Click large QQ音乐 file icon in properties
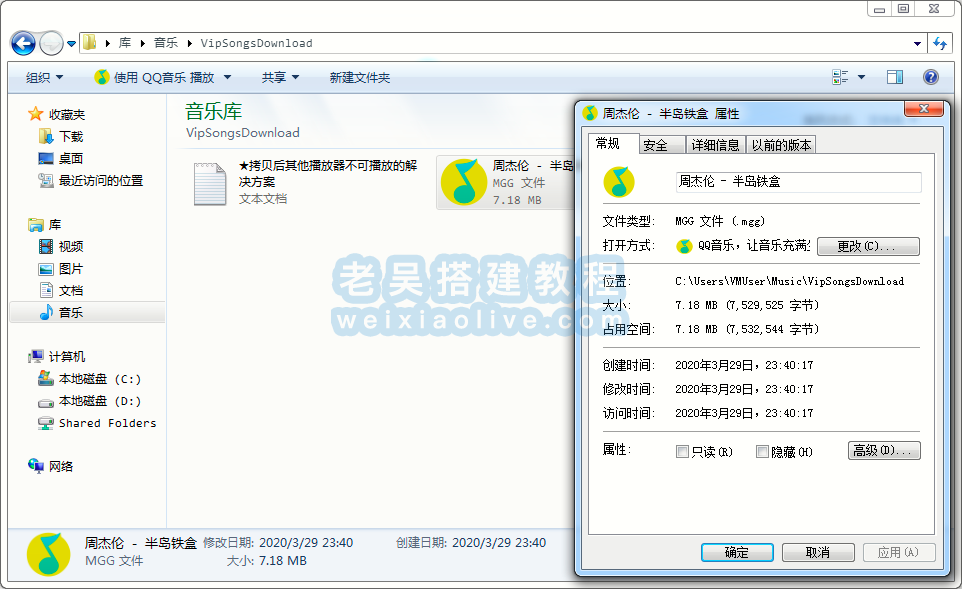The height and width of the screenshot is (589, 962). [618, 182]
